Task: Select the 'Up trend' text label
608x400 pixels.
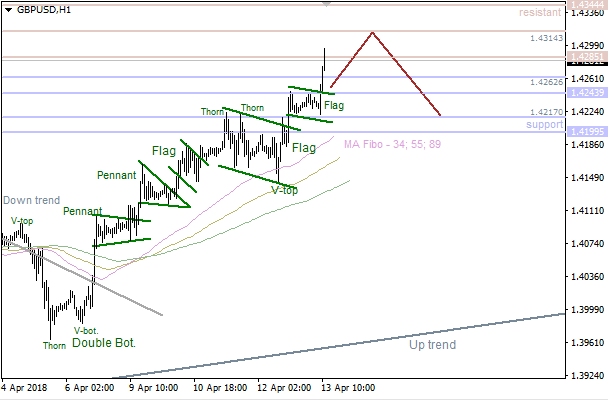Action: [432, 345]
